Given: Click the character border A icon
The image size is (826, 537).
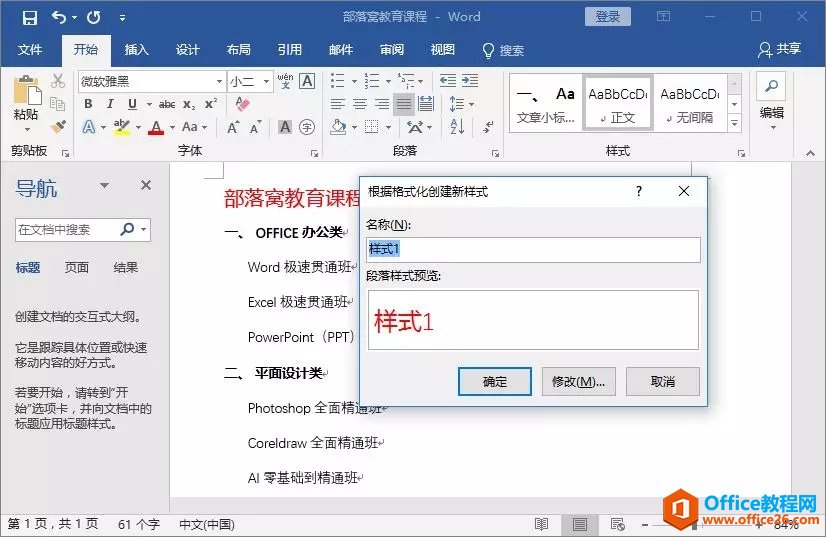Looking at the screenshot, I should 307,81.
